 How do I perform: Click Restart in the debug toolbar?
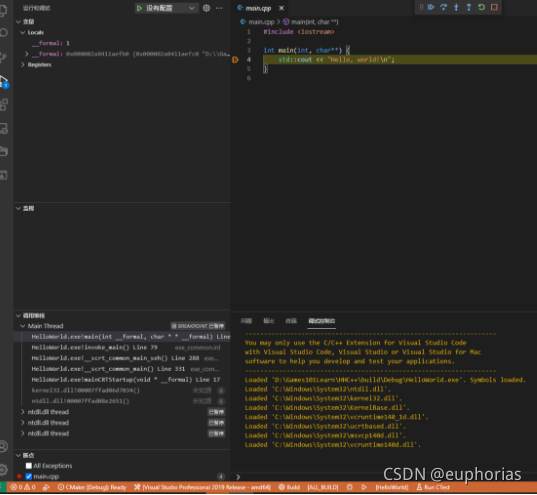pyautogui.click(x=482, y=7)
